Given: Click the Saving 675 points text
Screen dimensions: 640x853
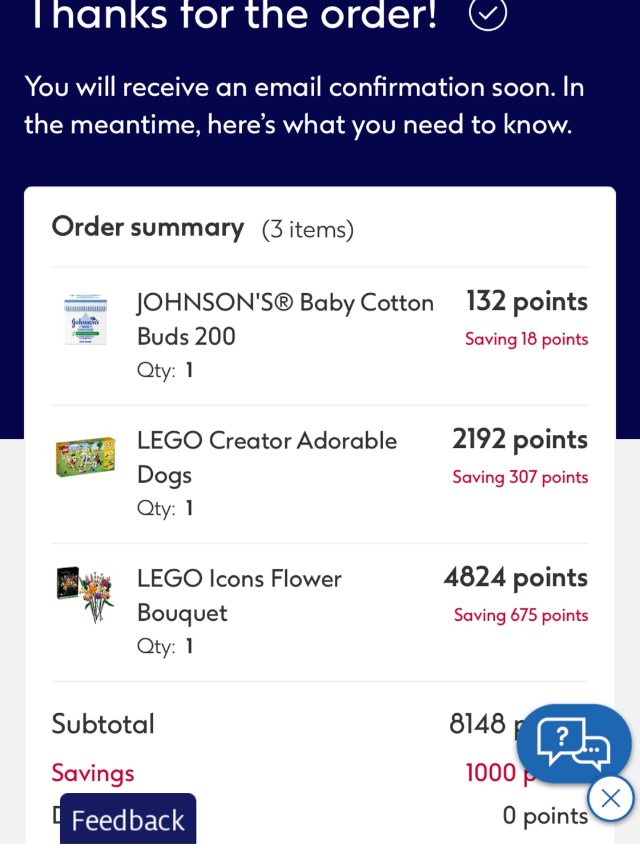Looking at the screenshot, I should pyautogui.click(x=520, y=615).
